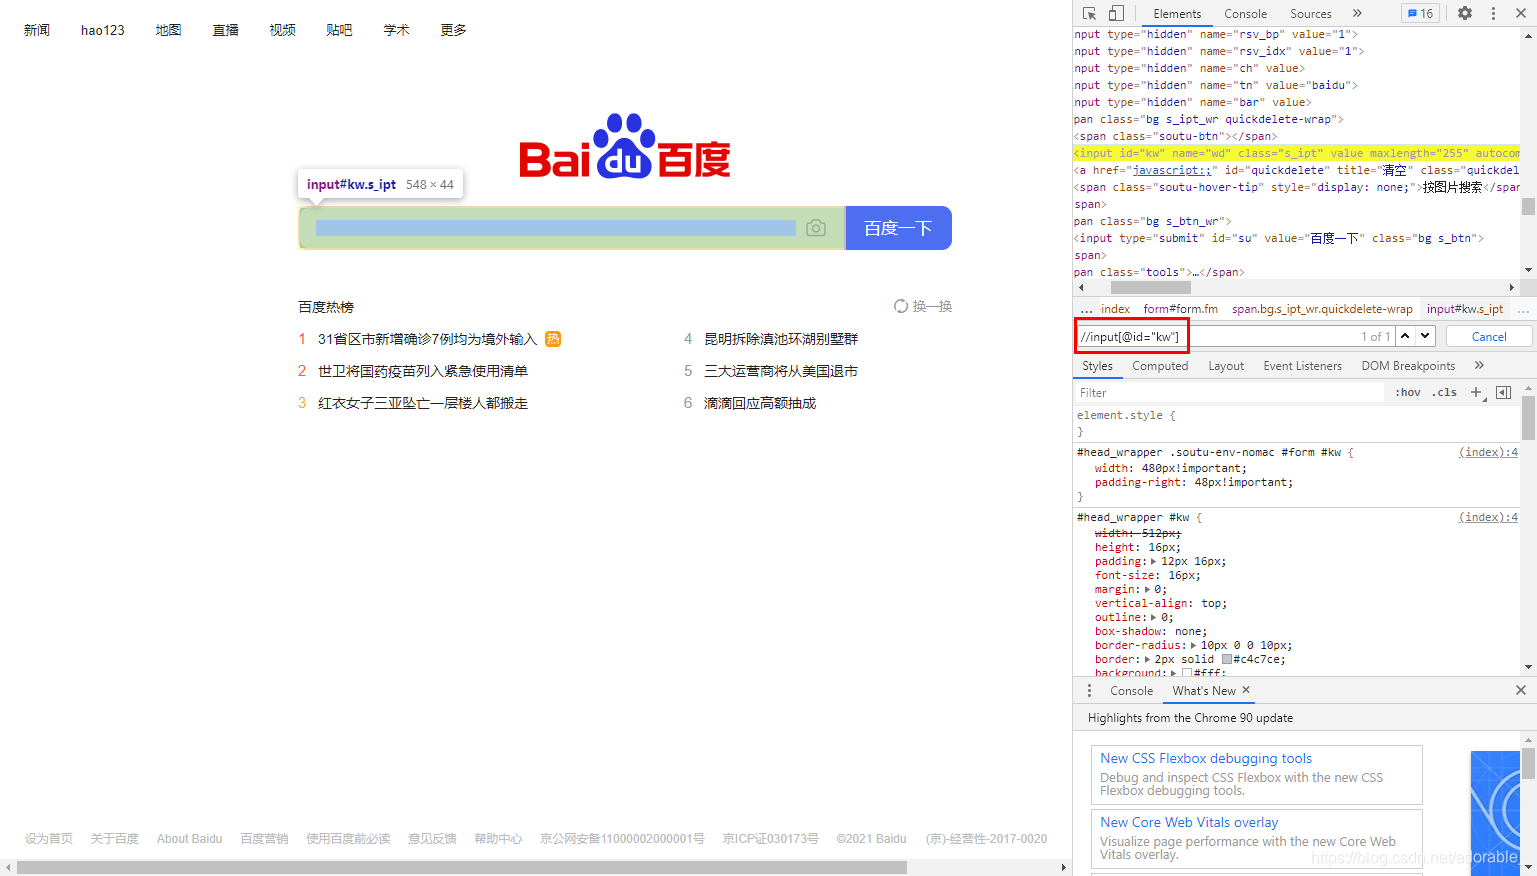Click the Baidu image search camera icon
This screenshot has height=876, width=1537.
[816, 228]
